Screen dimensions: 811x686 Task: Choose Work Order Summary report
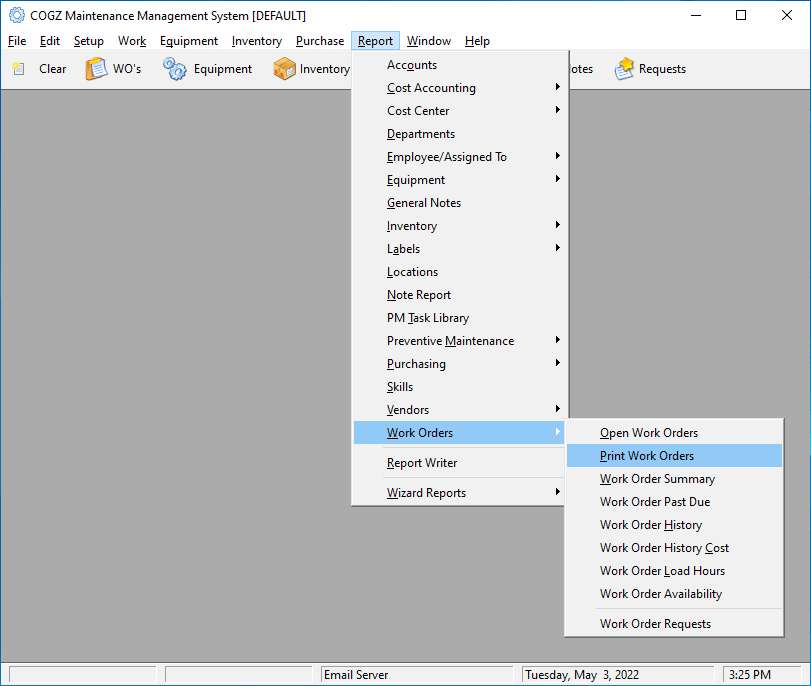(x=674, y=479)
